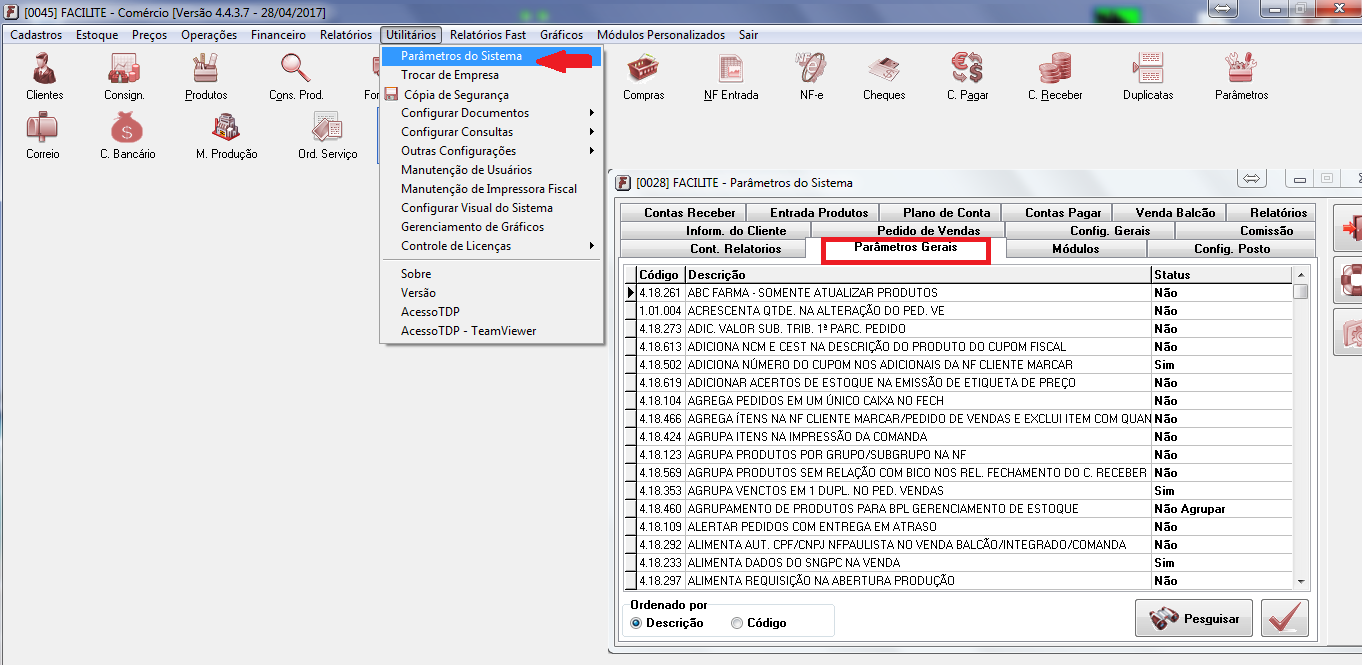Sort by the Status column header

[x=1221, y=274]
